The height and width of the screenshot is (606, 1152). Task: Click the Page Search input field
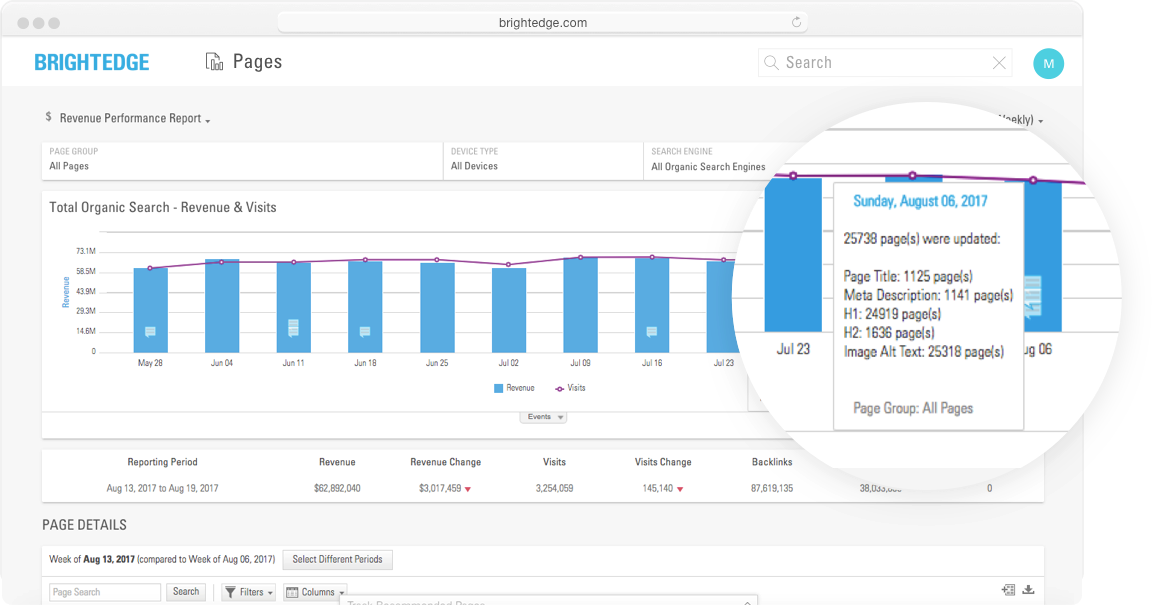[x=105, y=592]
